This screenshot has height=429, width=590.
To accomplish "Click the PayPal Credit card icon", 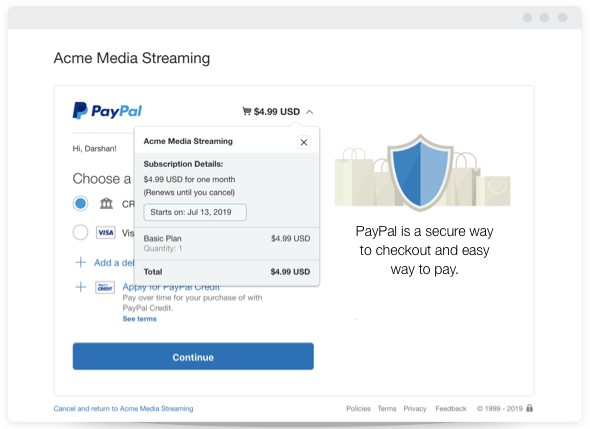I will click(x=105, y=288).
